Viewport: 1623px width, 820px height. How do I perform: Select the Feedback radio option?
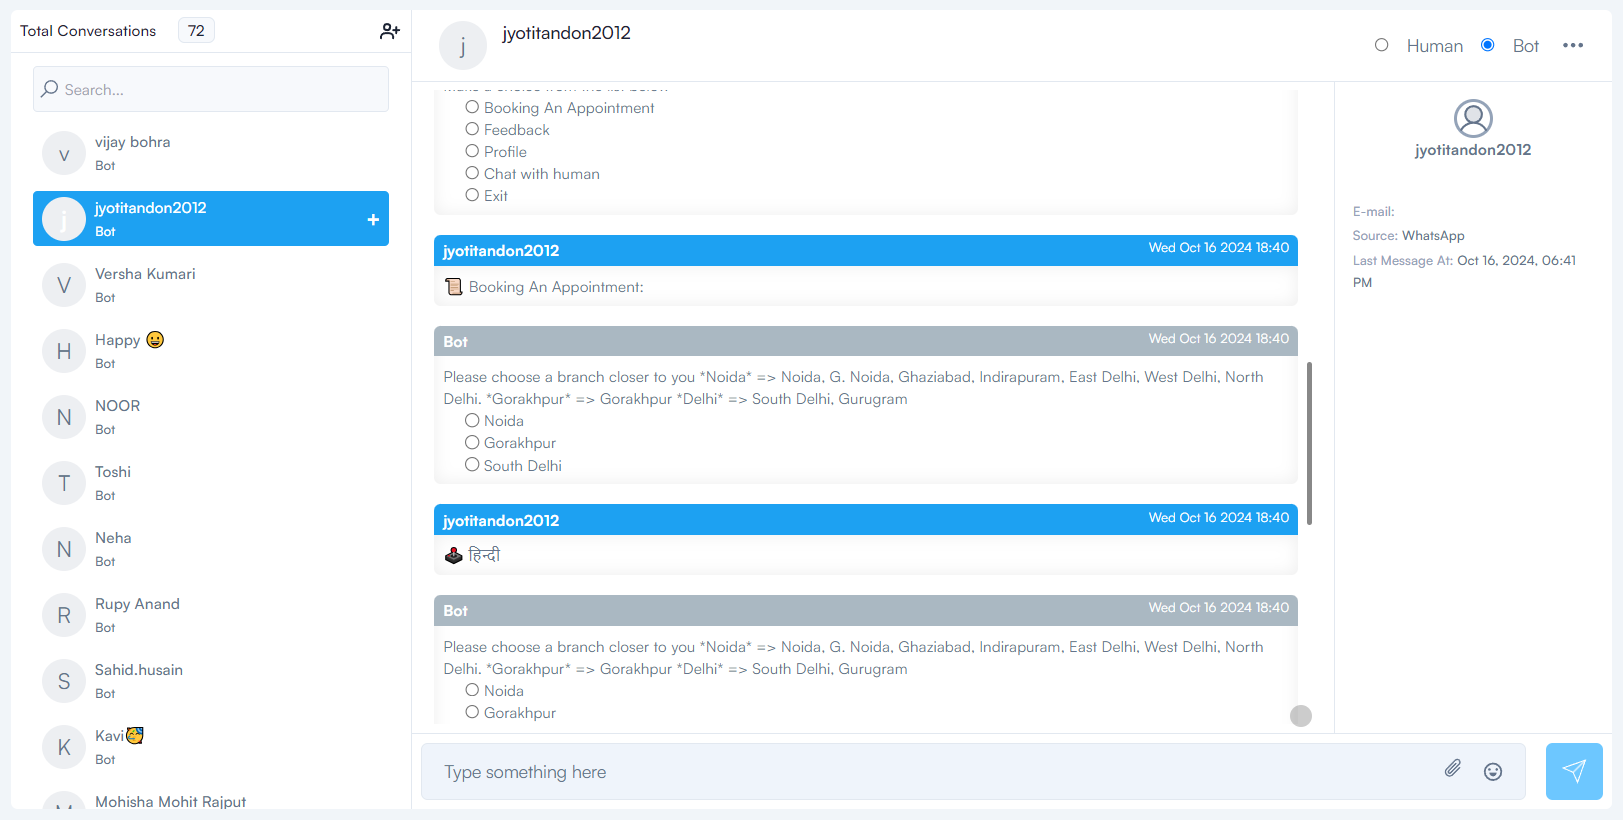(472, 129)
